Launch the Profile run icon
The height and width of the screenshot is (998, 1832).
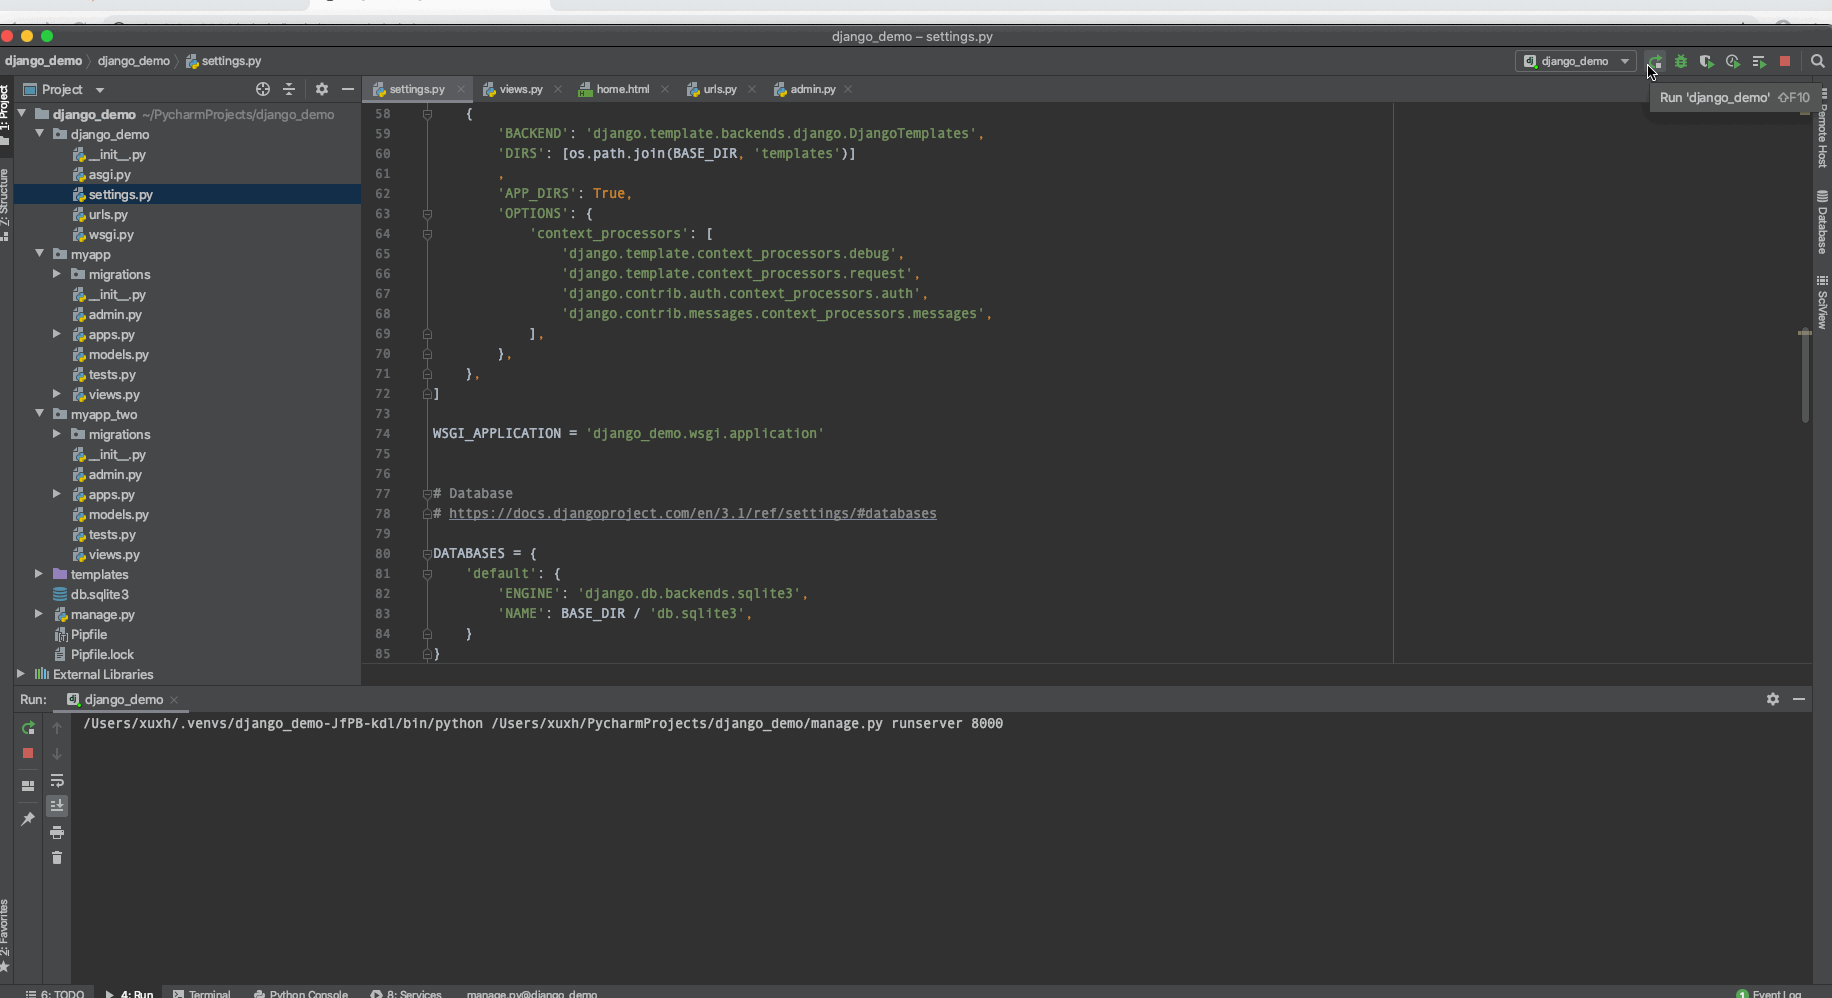point(1733,62)
